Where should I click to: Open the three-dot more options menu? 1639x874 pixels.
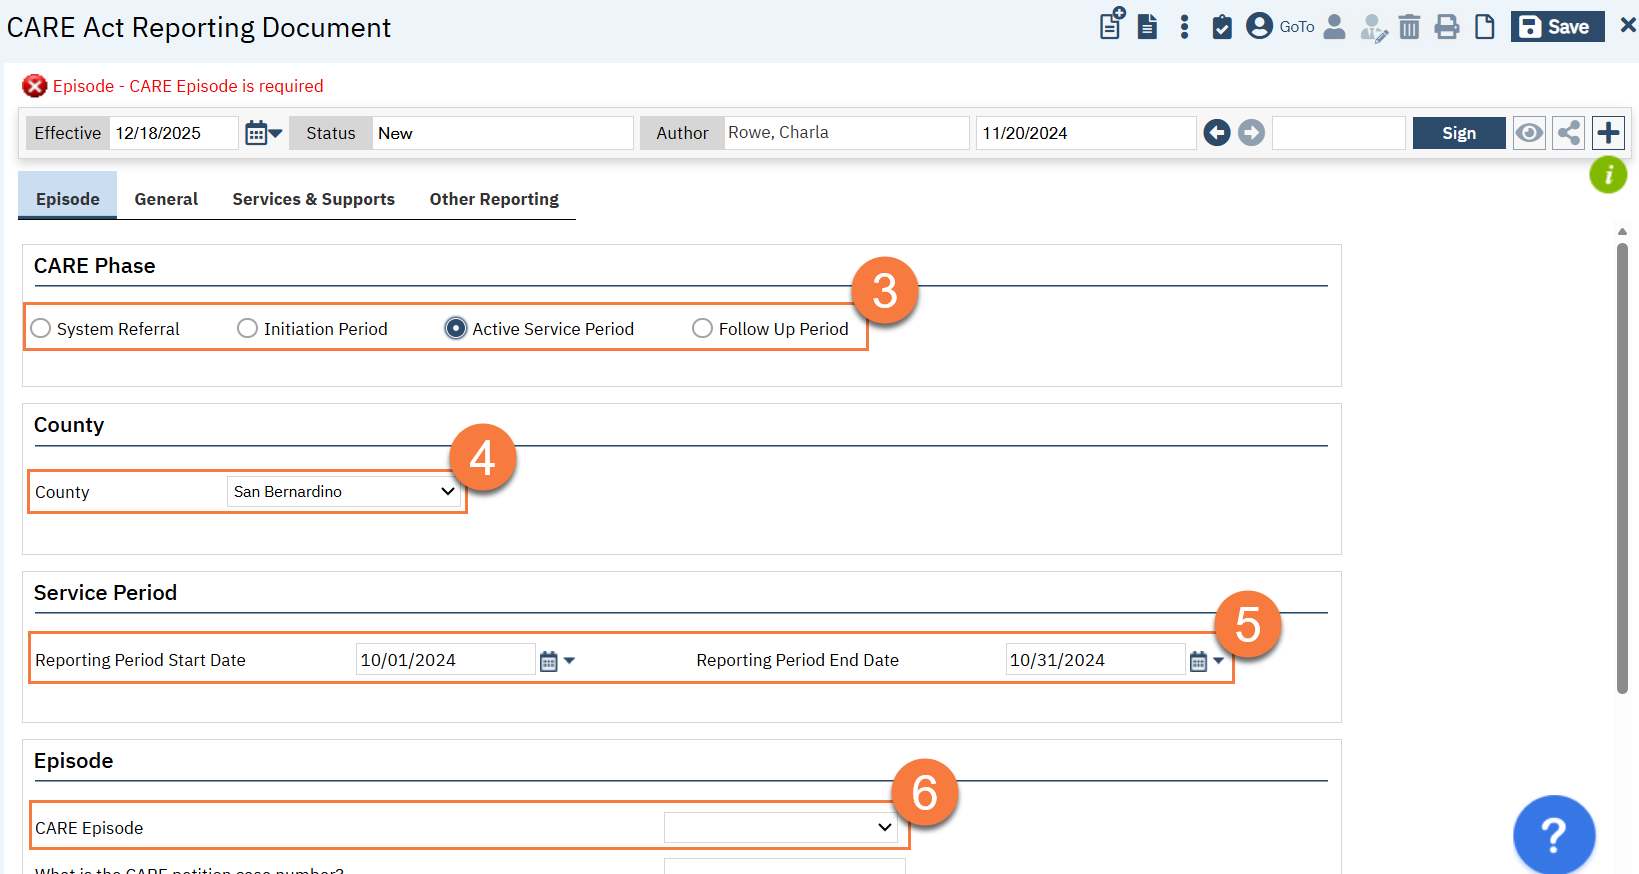(x=1184, y=27)
